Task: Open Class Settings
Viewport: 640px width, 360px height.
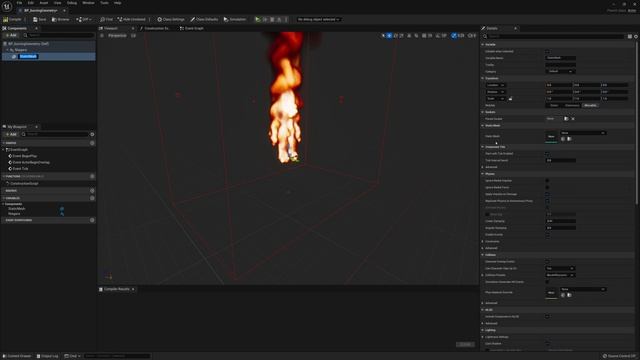Action: [x=171, y=19]
